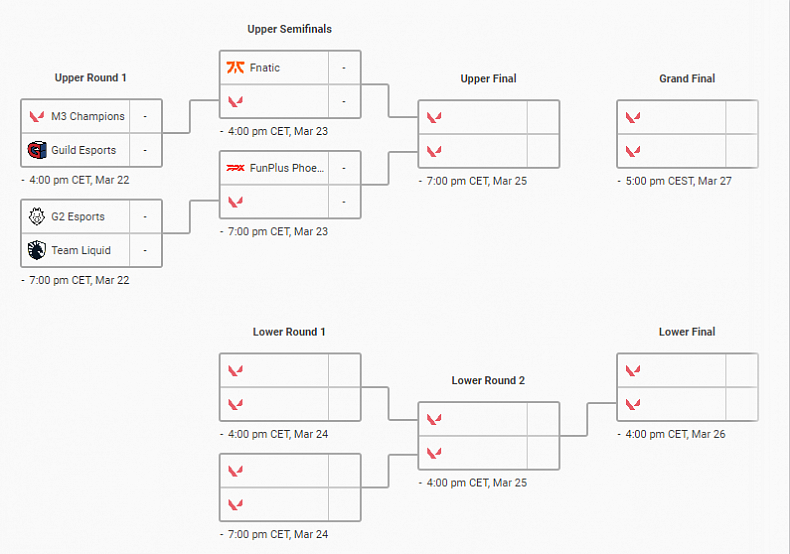Click the M3 Champions Valorant logo
790x554 pixels.
pos(37,116)
